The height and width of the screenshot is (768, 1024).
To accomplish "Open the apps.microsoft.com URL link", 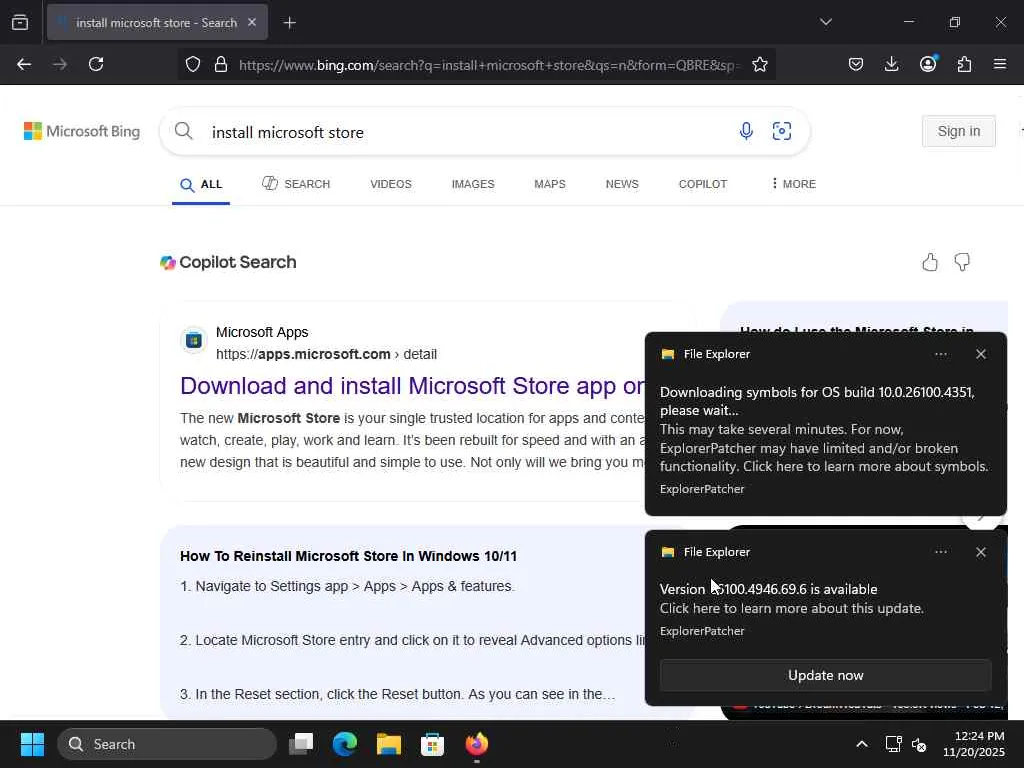I will (327, 355).
